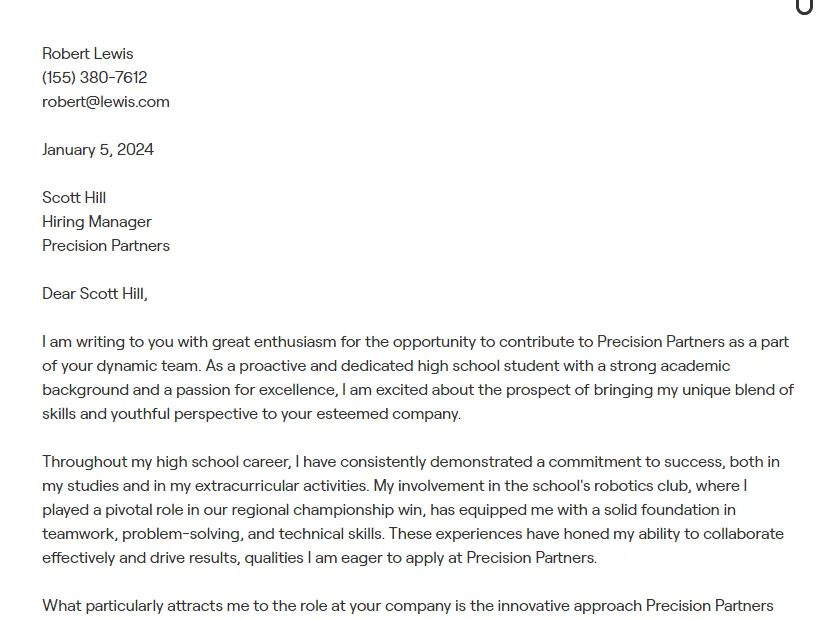Click the line starting "teamwork, problem-solving"

413,534
